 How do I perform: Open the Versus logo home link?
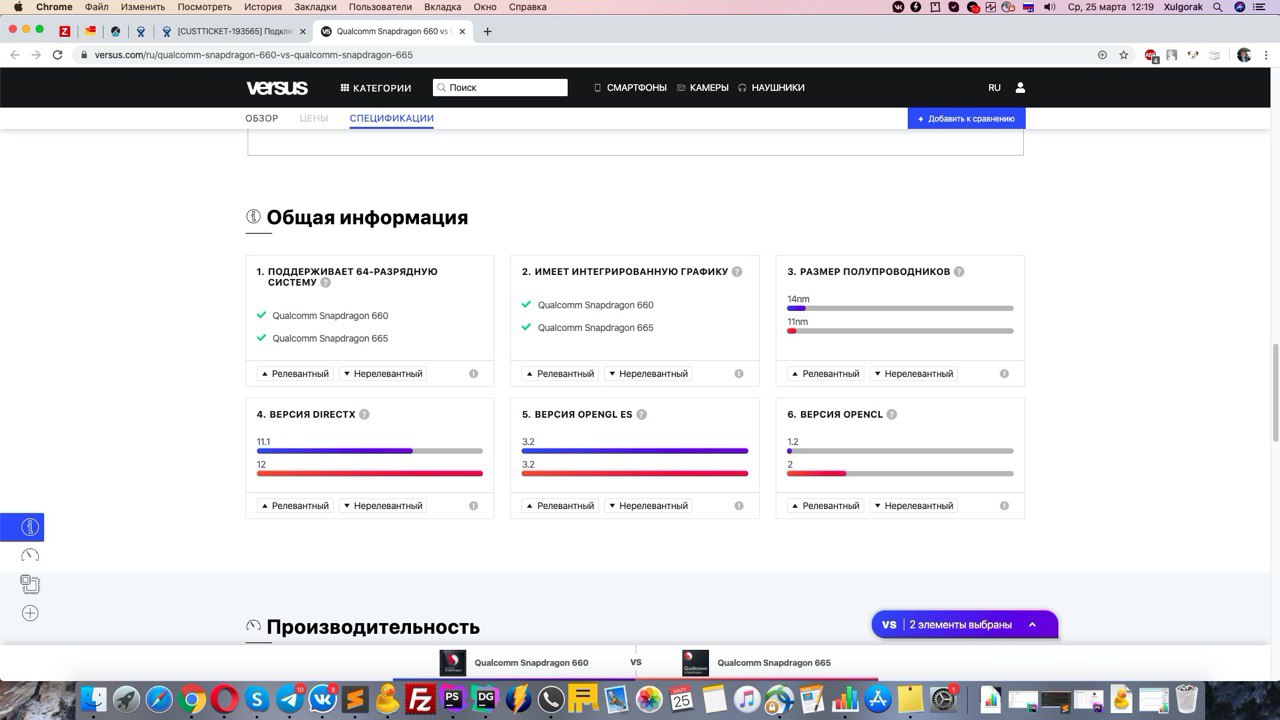[x=277, y=88]
